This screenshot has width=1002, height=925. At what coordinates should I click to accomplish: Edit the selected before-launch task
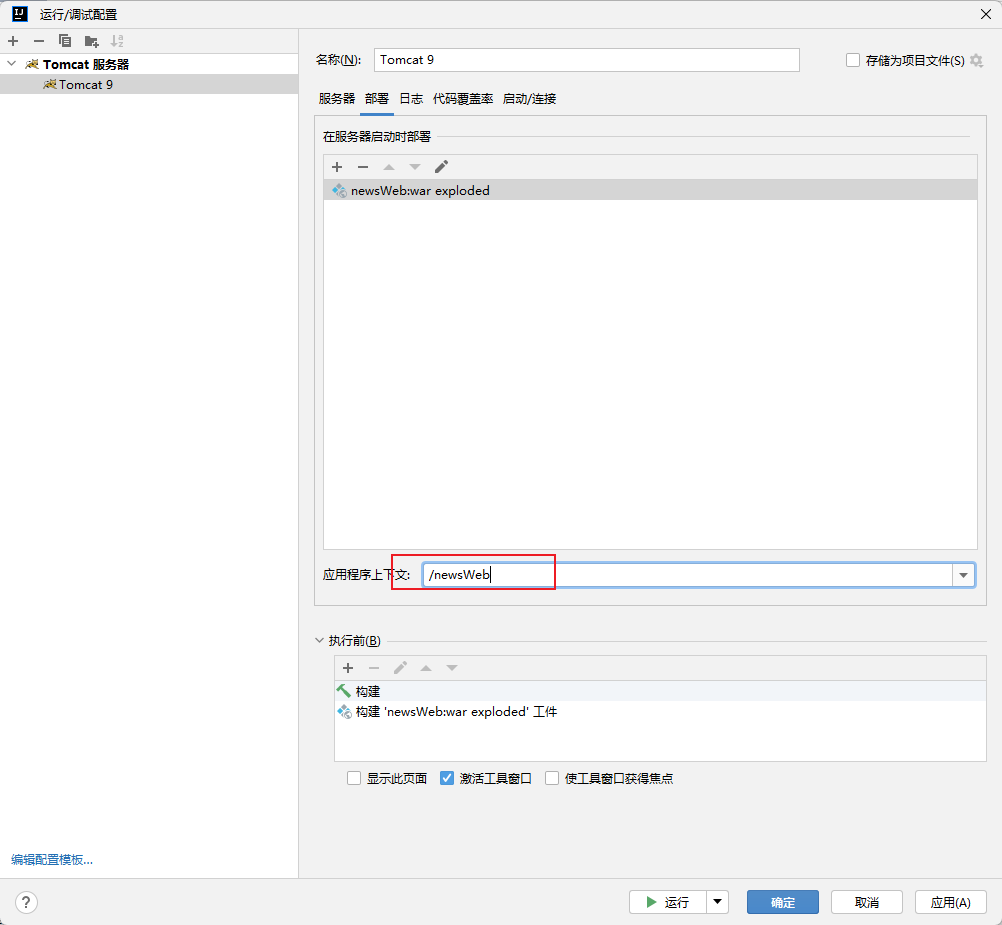coord(400,668)
